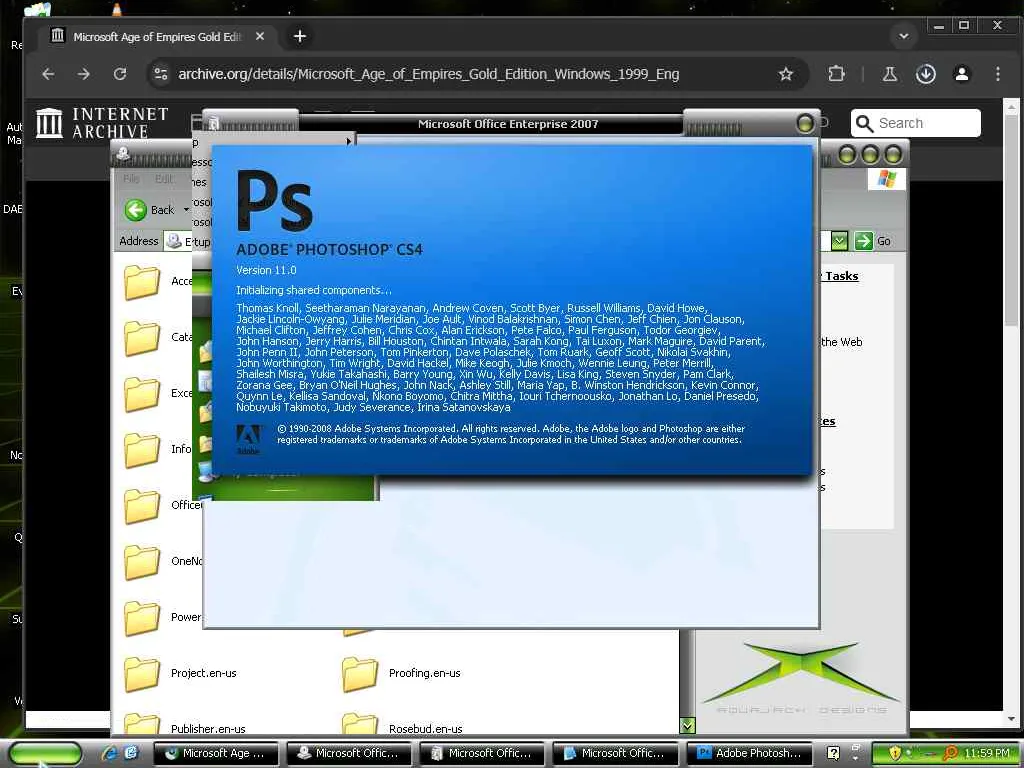Switch to Microsoft Age taskbar item
This screenshot has width=1024, height=768.
216,753
